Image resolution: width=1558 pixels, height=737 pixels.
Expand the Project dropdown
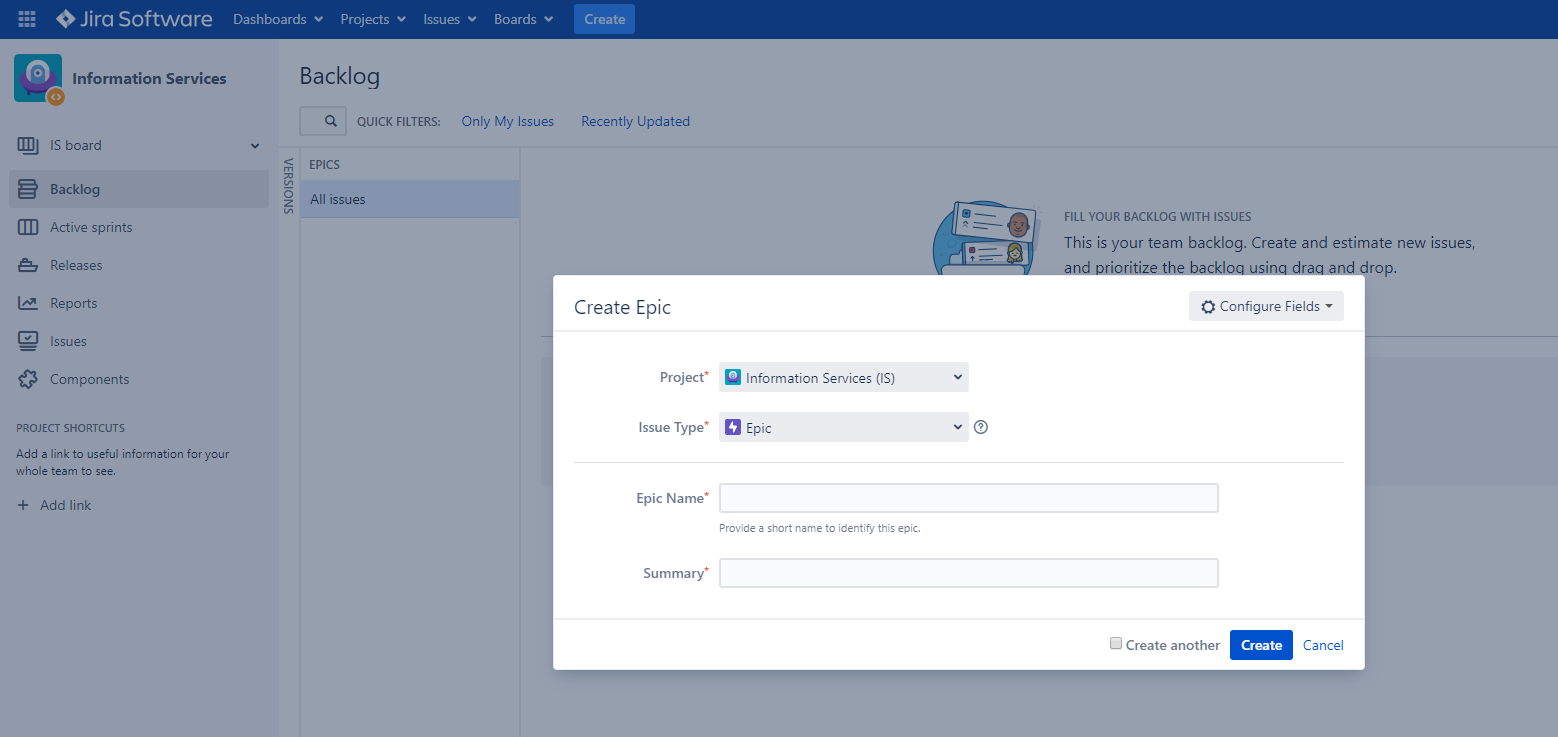844,377
